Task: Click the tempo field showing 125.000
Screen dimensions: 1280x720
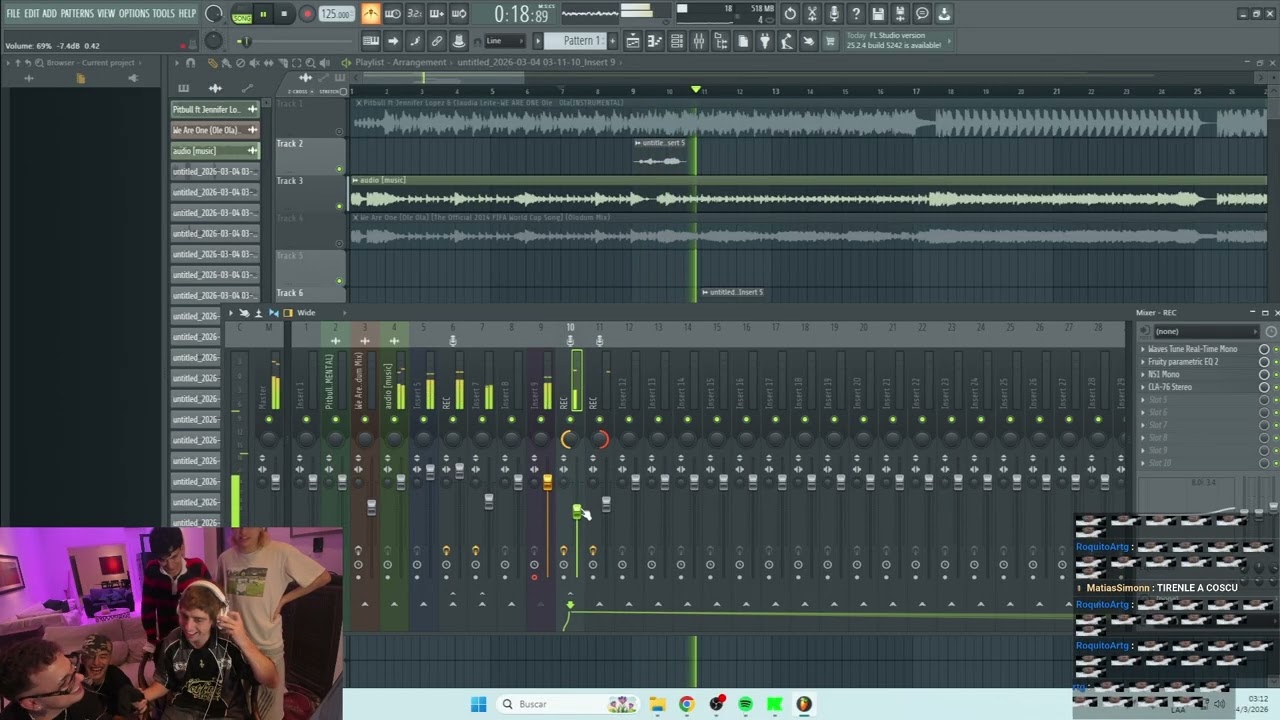Action: point(336,14)
